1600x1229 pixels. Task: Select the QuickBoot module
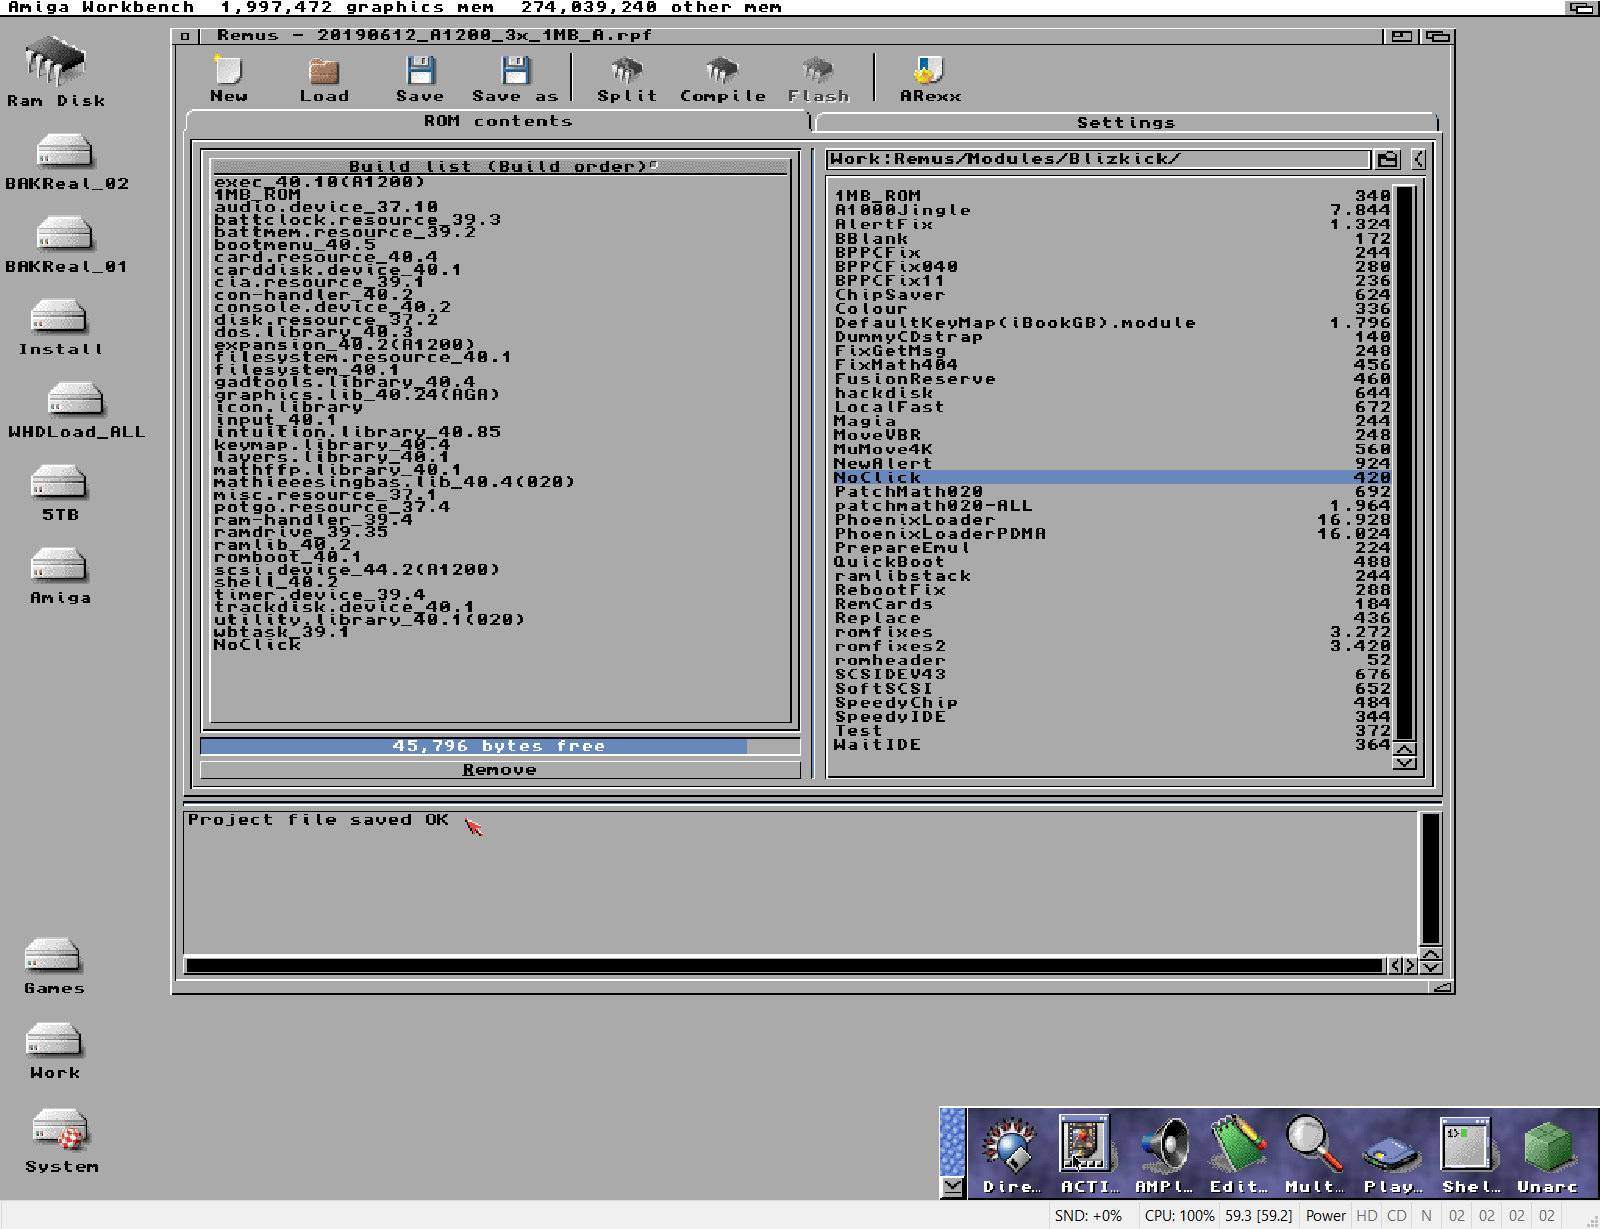[x=1112, y=561]
